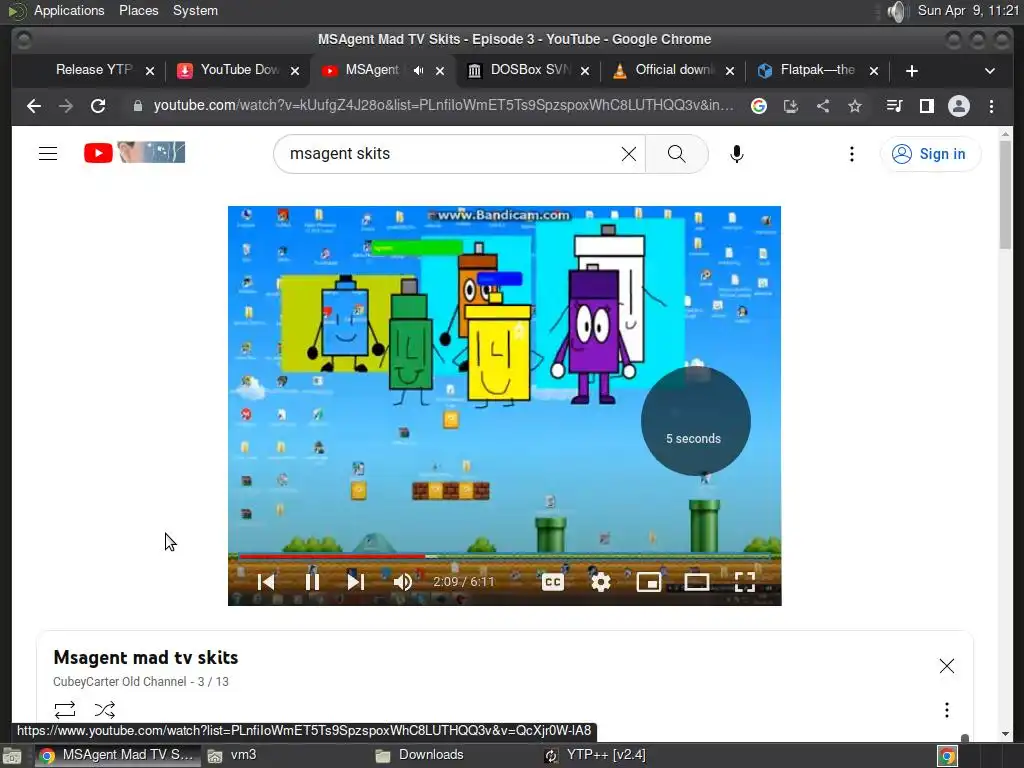Open System menu

coord(195,10)
